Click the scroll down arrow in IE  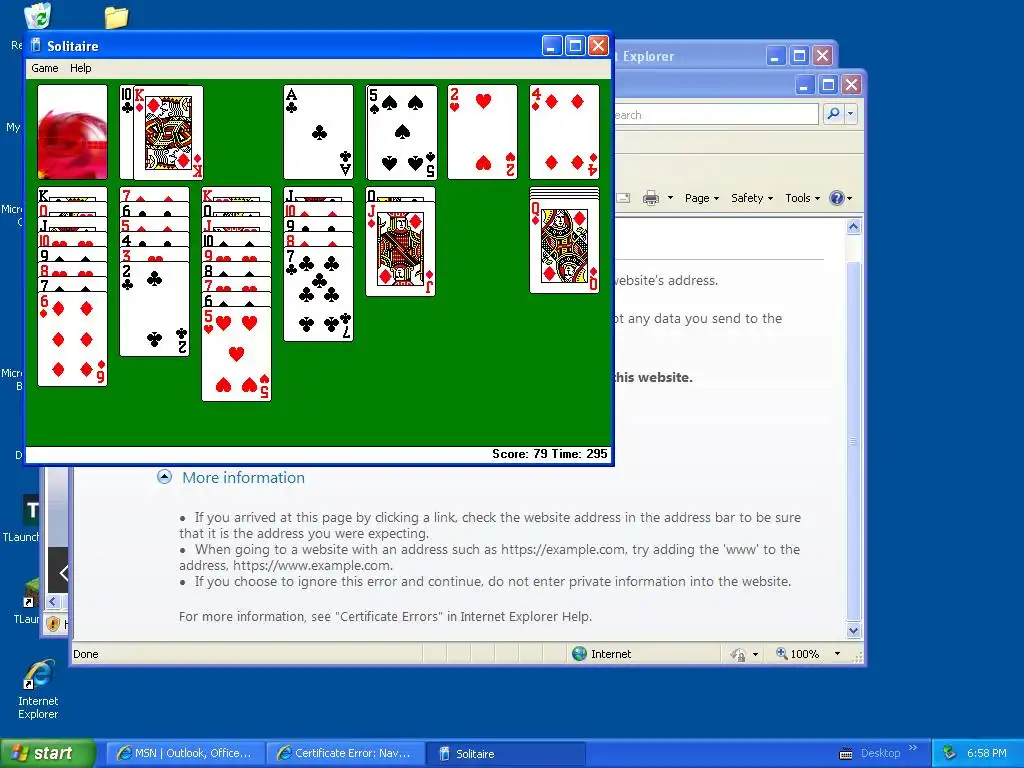(x=854, y=631)
